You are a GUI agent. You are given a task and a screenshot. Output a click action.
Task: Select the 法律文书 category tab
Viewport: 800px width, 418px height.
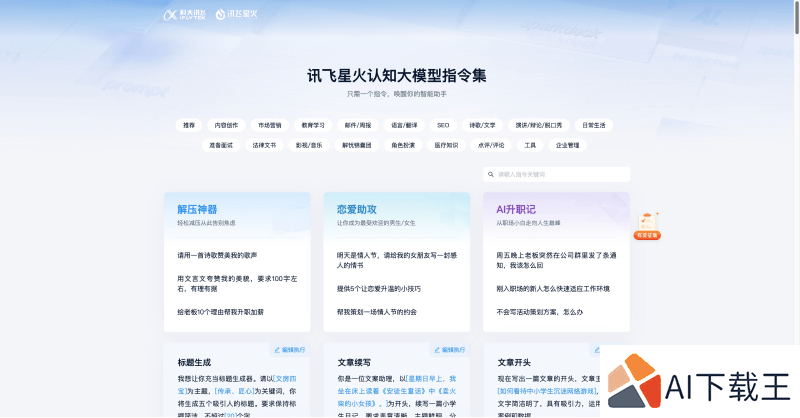[264, 145]
